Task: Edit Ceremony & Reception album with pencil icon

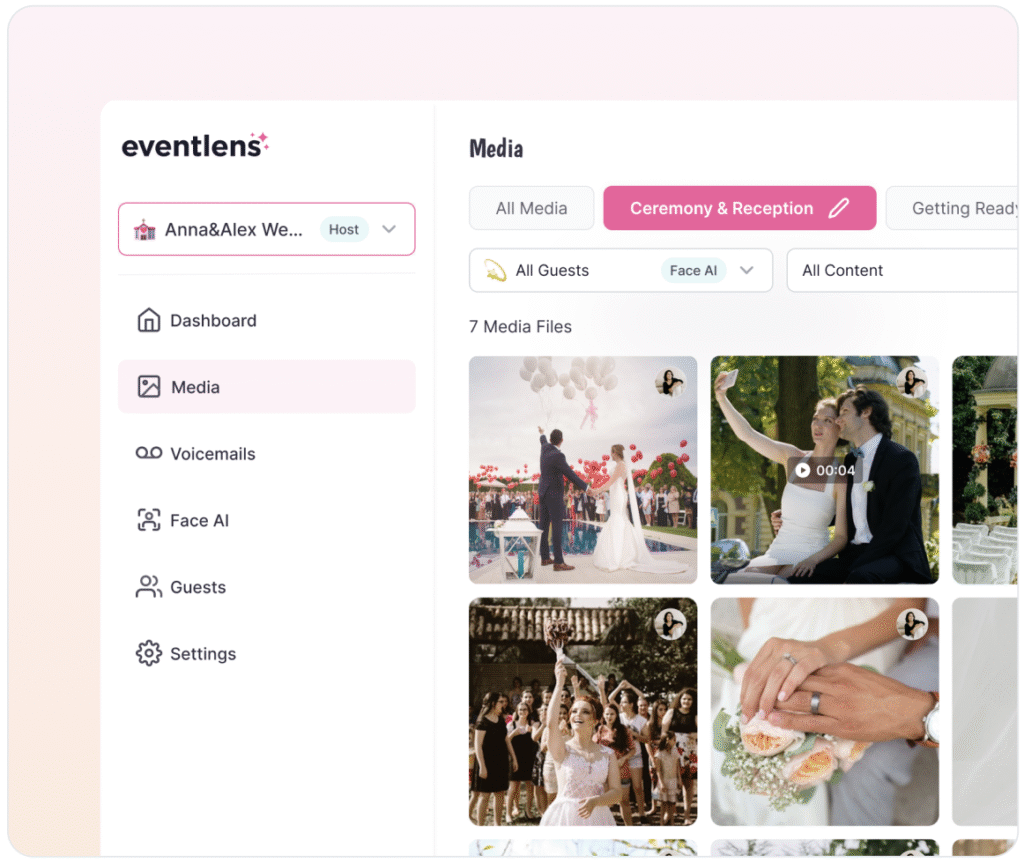Action: (839, 208)
